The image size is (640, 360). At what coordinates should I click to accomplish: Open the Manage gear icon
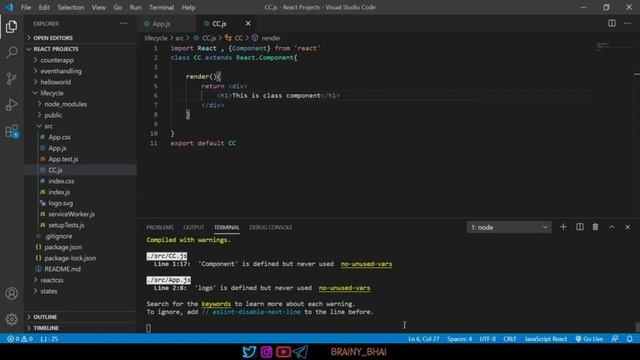click(x=11, y=319)
